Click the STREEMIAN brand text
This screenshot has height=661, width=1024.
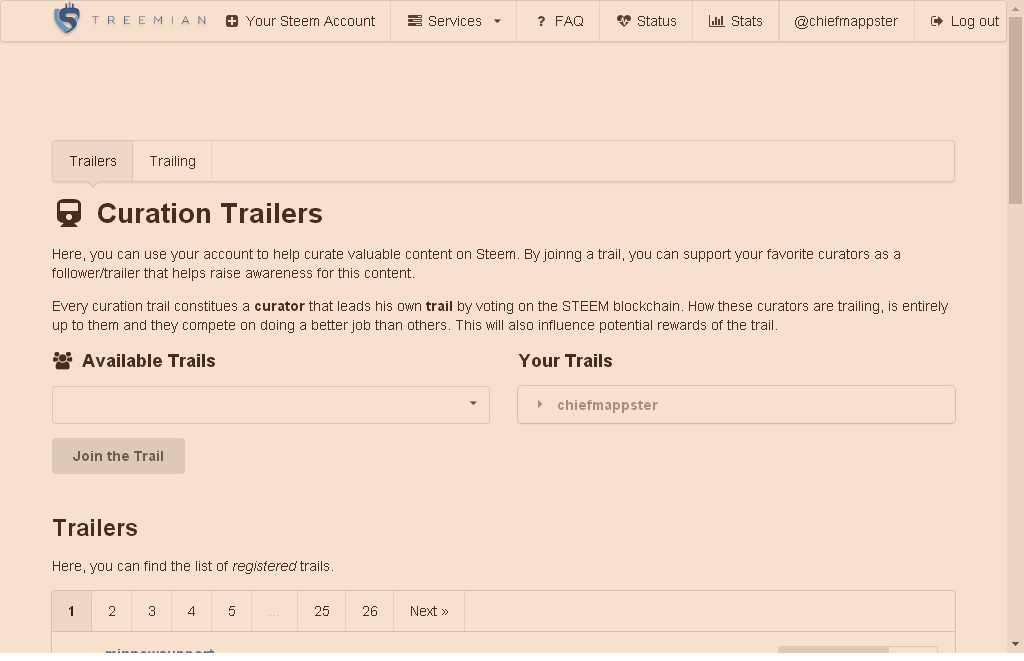click(149, 21)
